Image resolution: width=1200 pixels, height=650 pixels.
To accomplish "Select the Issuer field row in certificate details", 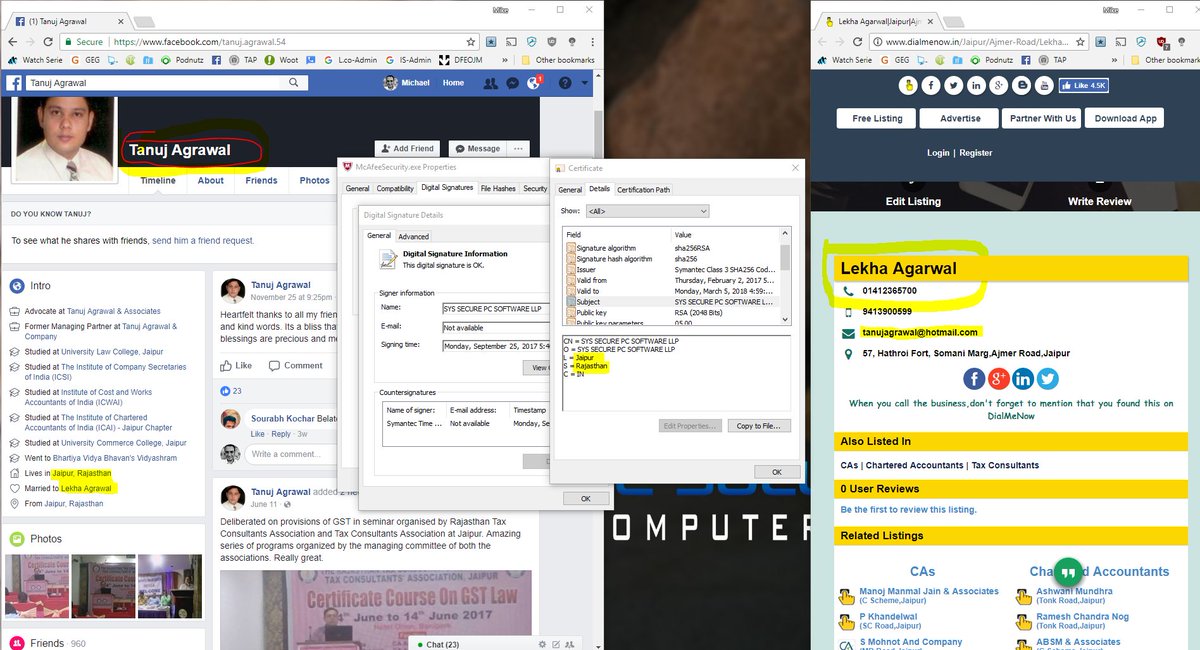I will click(671, 269).
